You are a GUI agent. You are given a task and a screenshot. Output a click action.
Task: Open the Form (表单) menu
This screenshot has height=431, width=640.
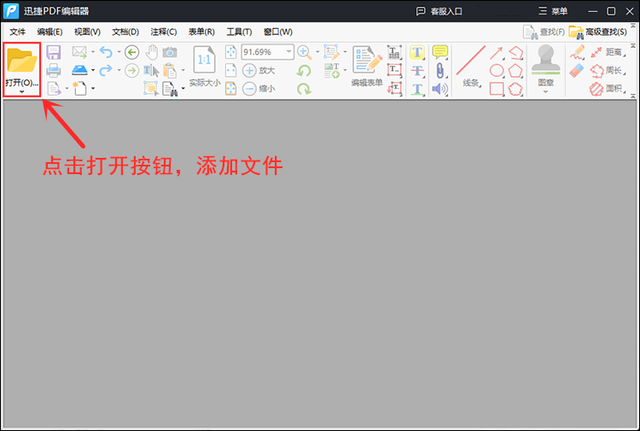point(202,32)
